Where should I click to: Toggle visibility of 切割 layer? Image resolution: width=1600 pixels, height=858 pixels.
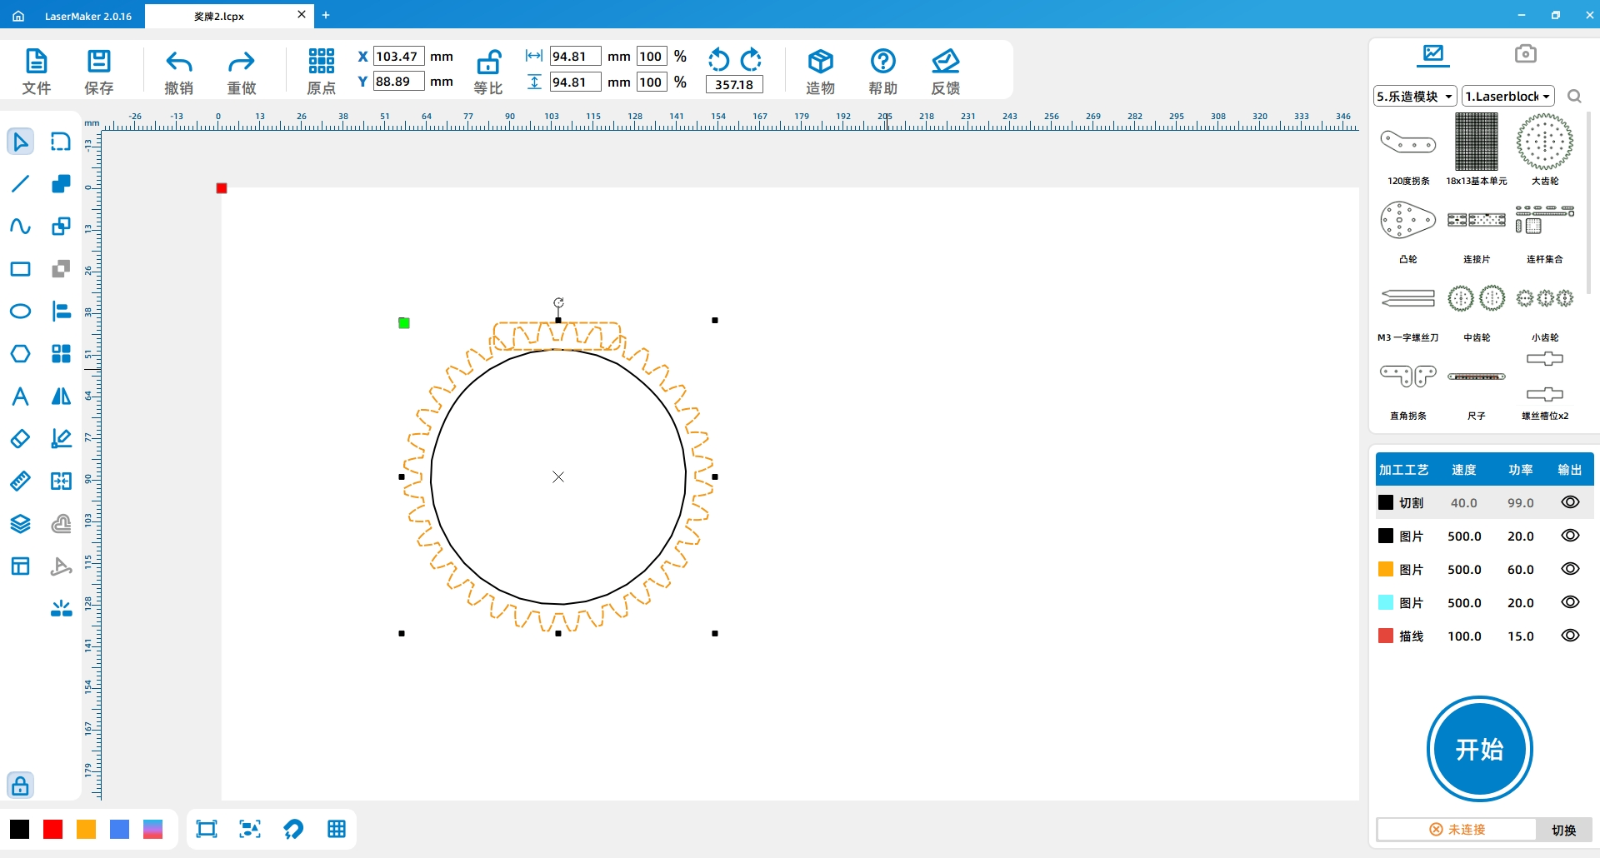coord(1570,503)
